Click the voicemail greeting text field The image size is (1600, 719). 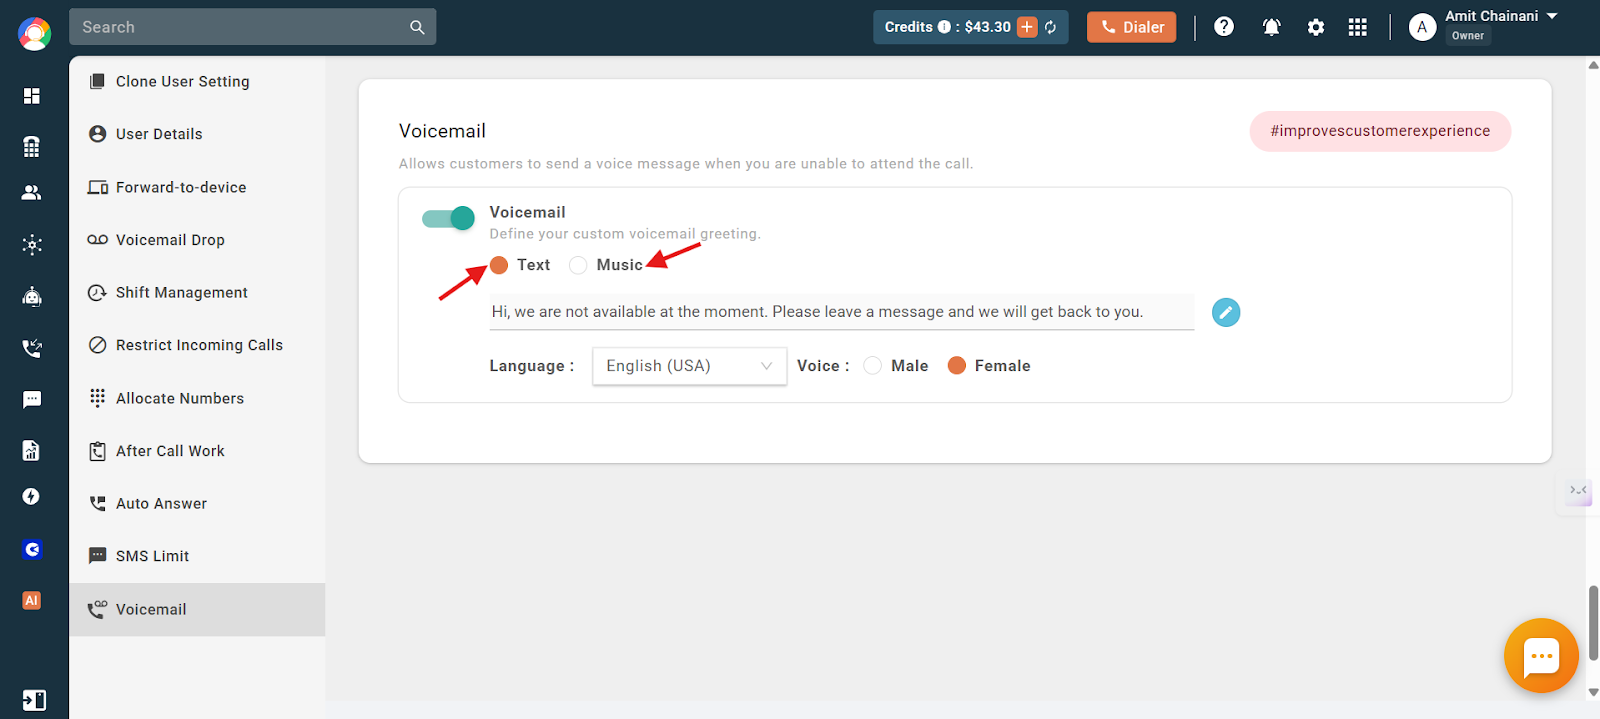[842, 312]
